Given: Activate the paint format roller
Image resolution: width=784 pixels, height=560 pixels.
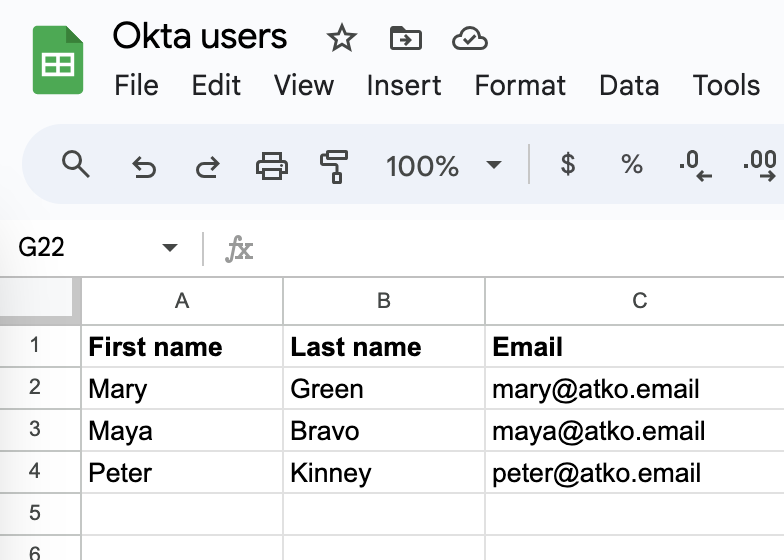Looking at the screenshot, I should coord(334,165).
